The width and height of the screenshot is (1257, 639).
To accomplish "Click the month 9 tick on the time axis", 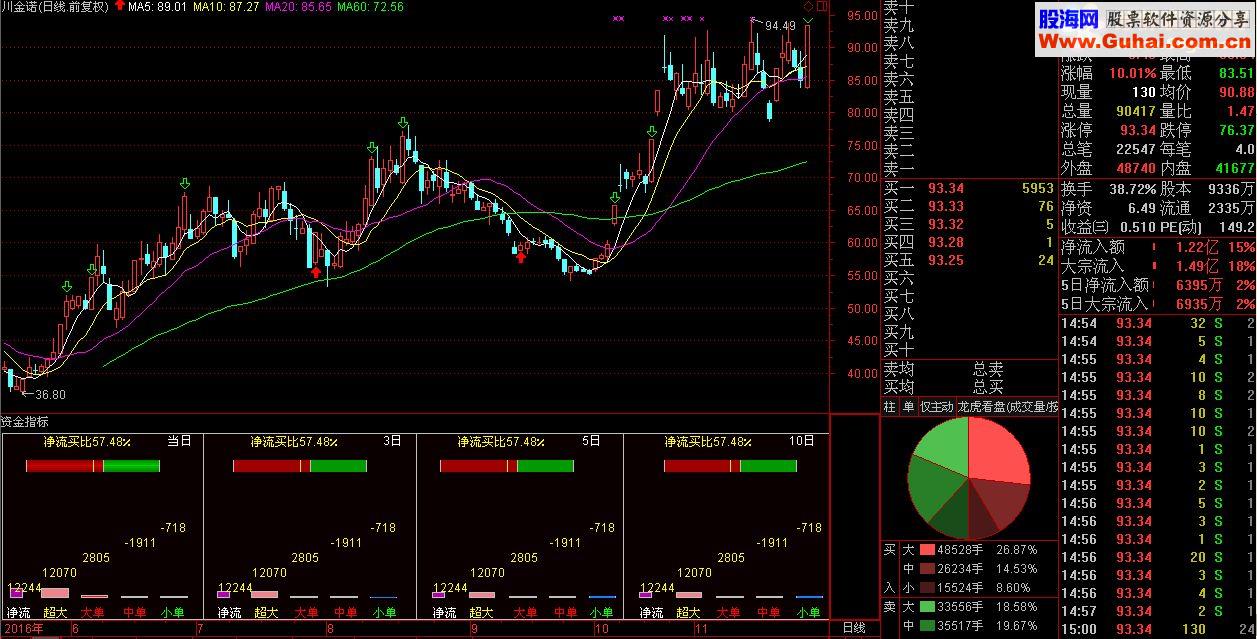I will [475, 628].
